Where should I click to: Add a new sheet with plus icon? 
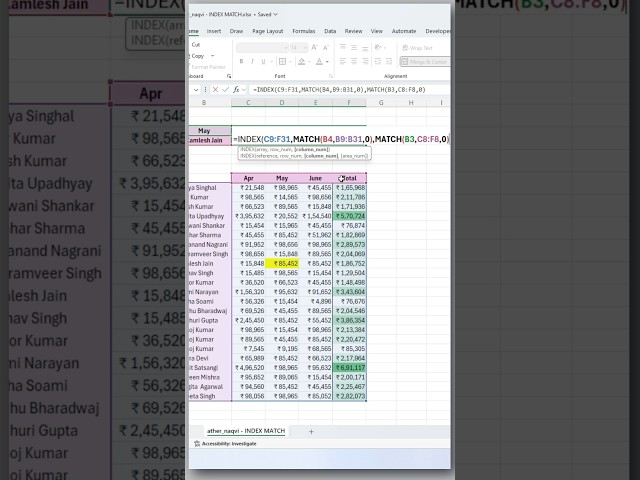[x=311, y=431]
